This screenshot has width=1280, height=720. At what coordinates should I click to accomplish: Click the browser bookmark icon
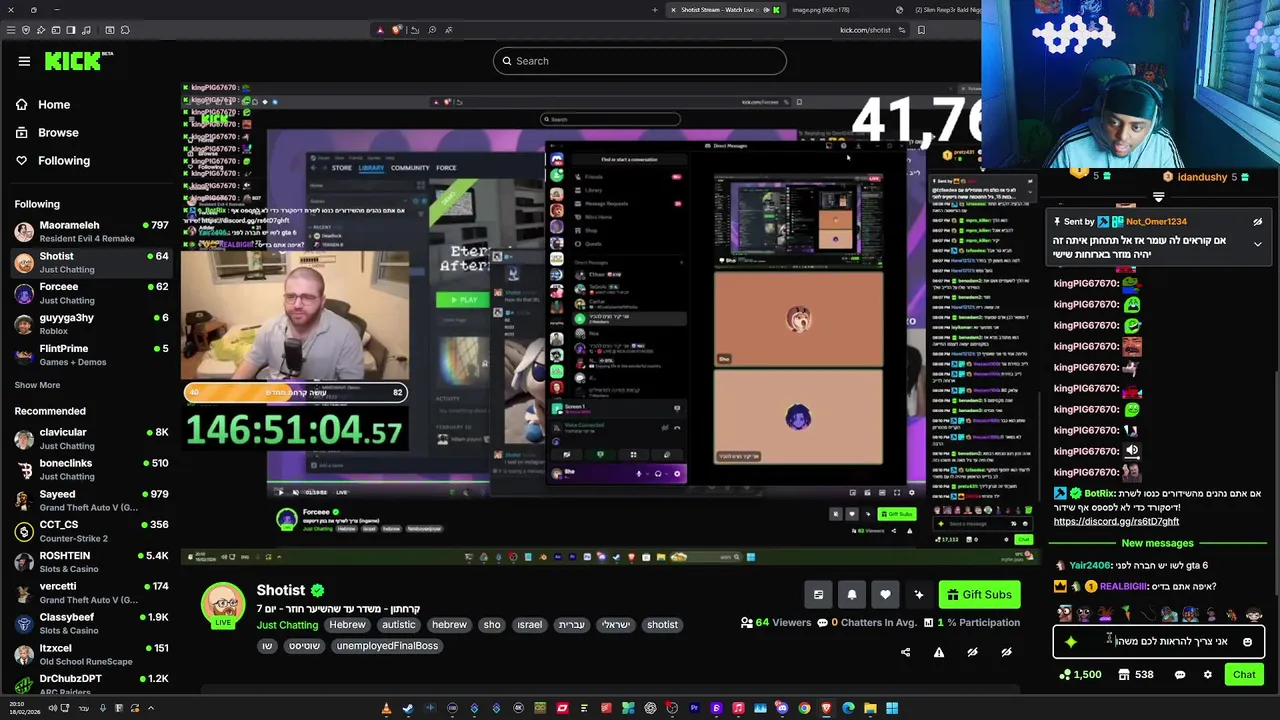coord(921,30)
